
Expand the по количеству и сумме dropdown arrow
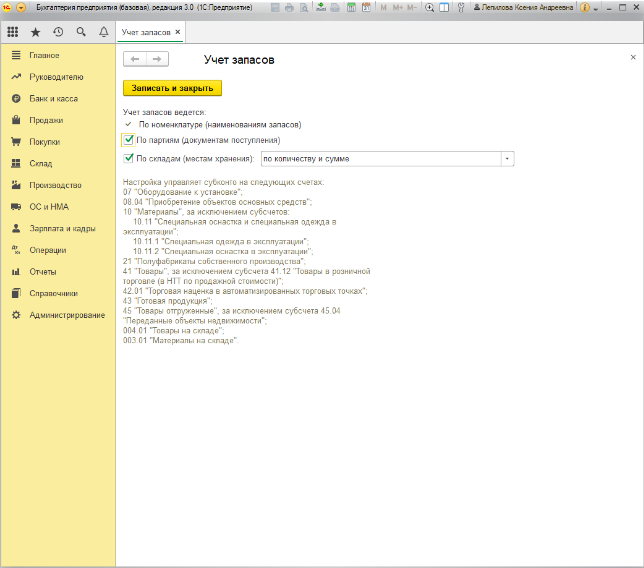coord(507,159)
